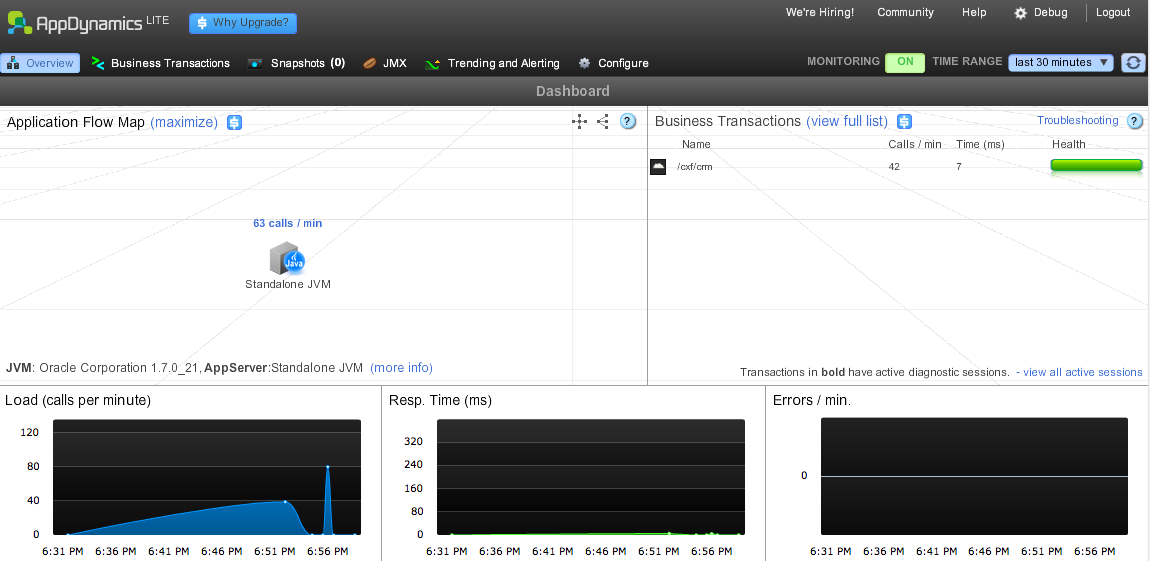The height and width of the screenshot is (561, 1150).
Task: Click the 63 calls / min label
Action: 288,223
